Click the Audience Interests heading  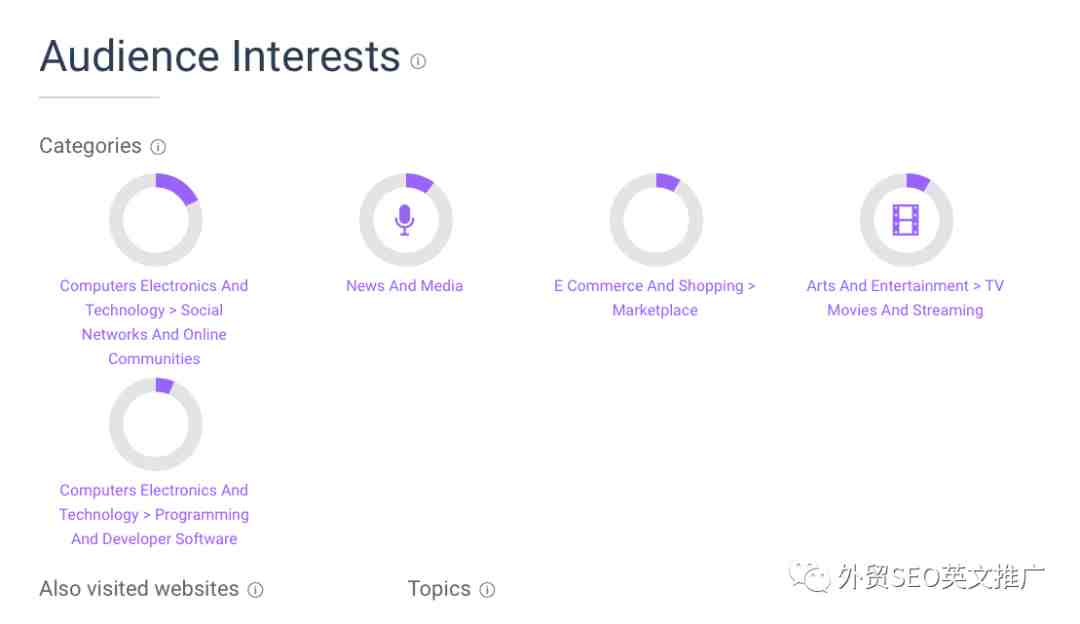coord(220,56)
